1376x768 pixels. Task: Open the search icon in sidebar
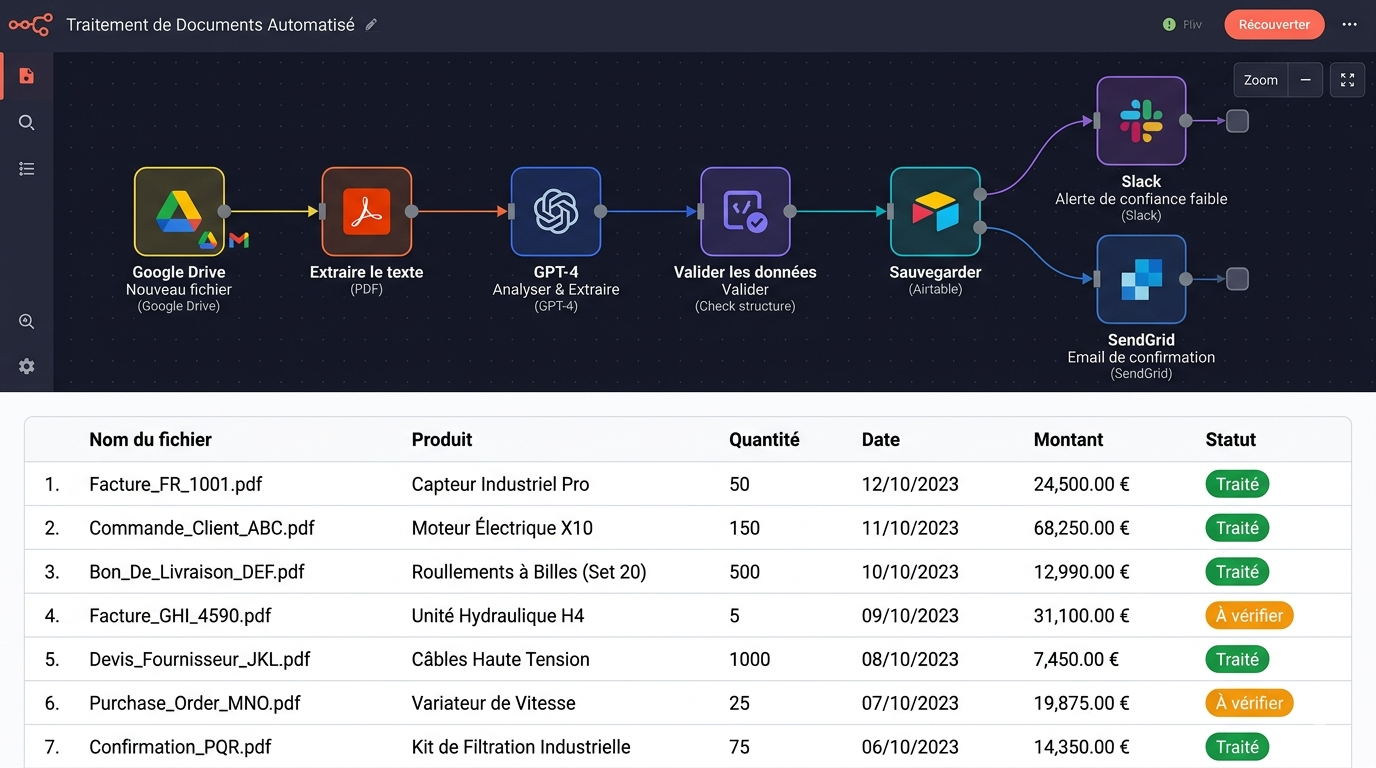click(x=27, y=122)
